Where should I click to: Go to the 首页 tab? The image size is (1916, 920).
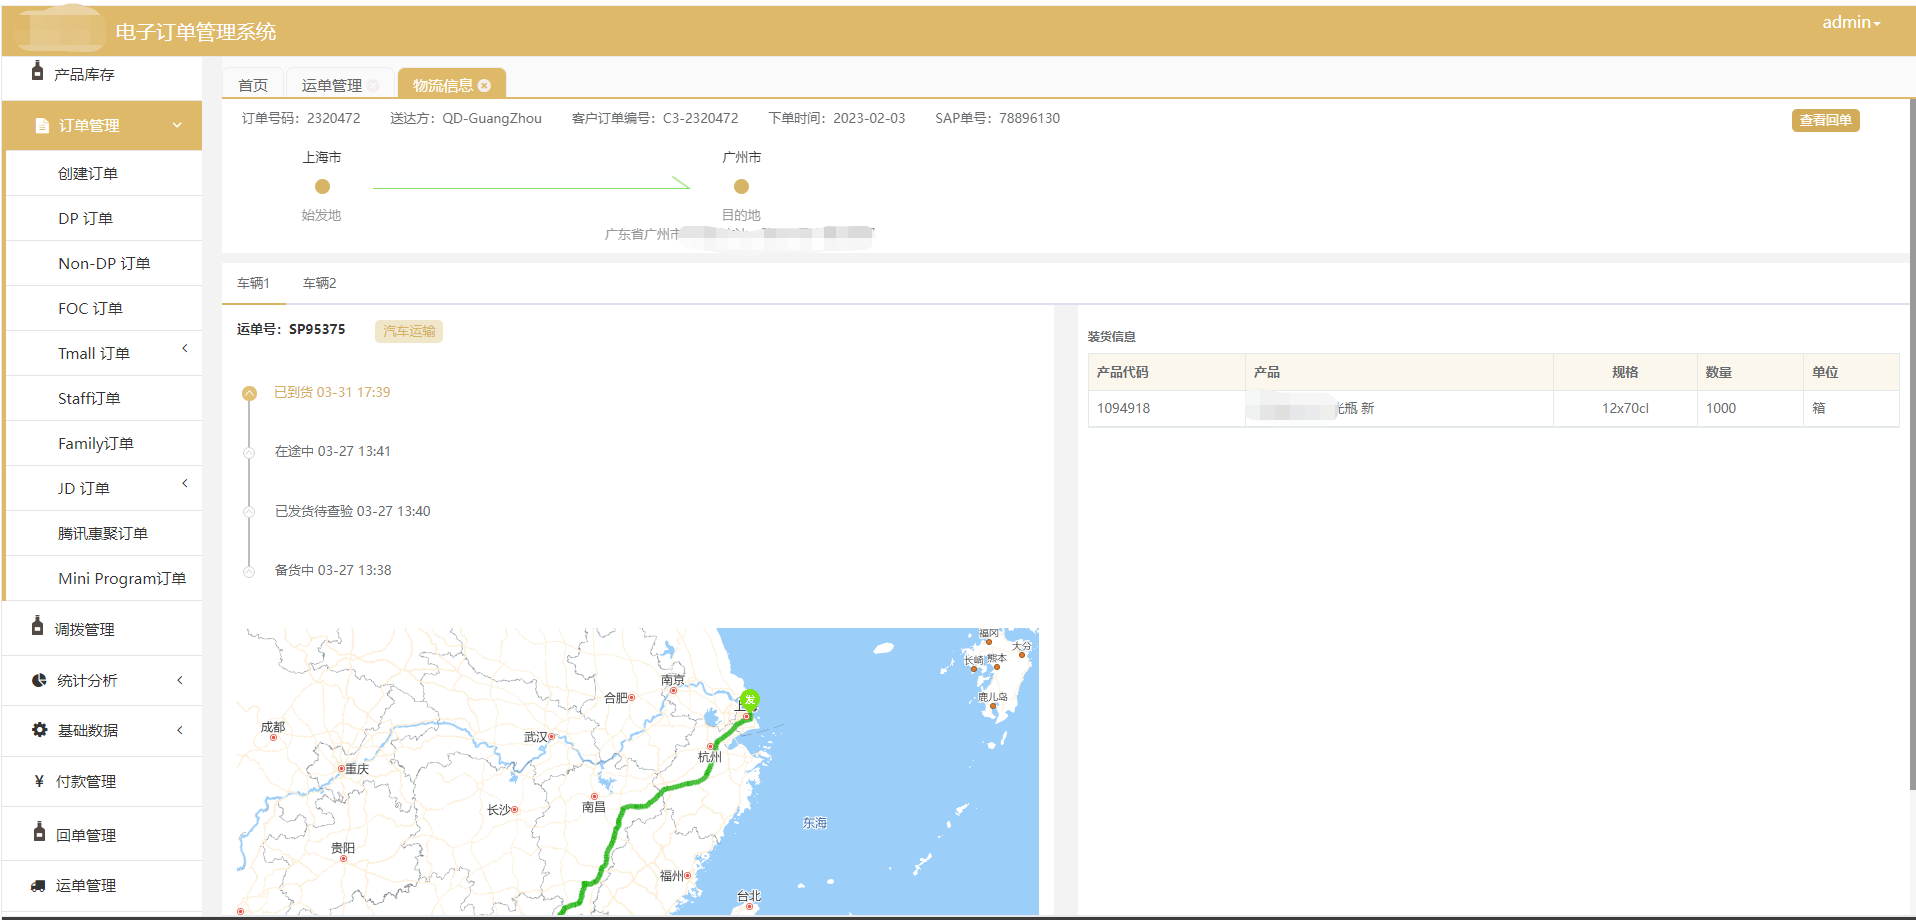(x=253, y=85)
